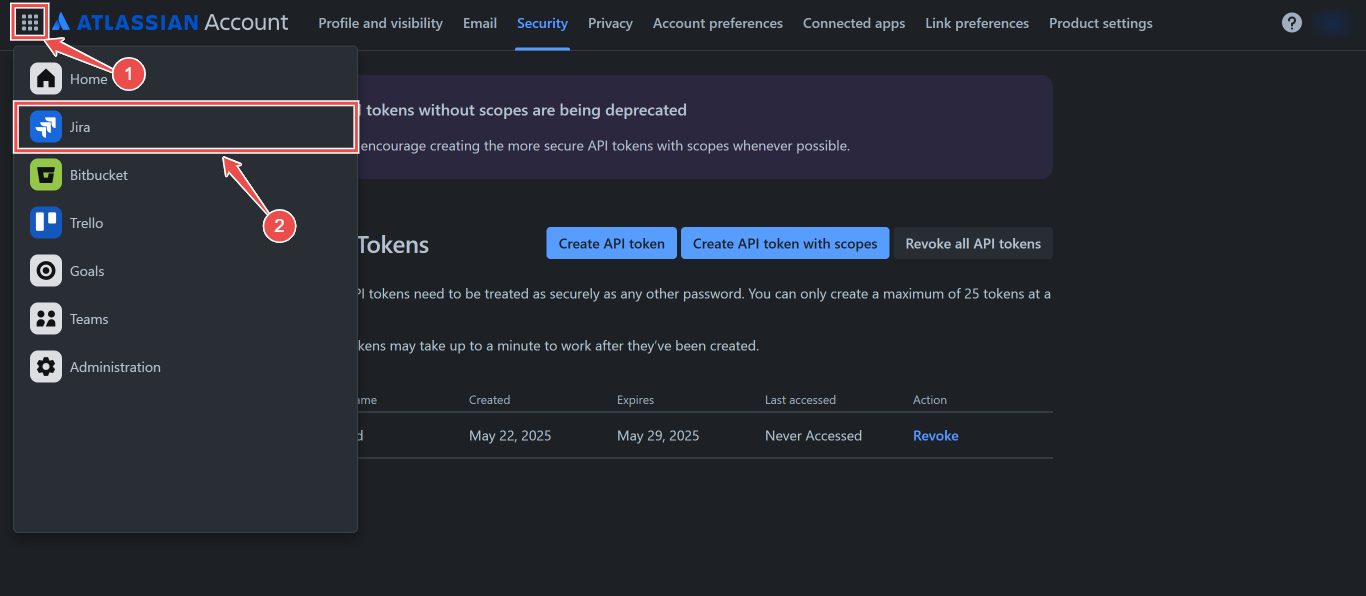Switch to the Privacy tab

coord(610,22)
